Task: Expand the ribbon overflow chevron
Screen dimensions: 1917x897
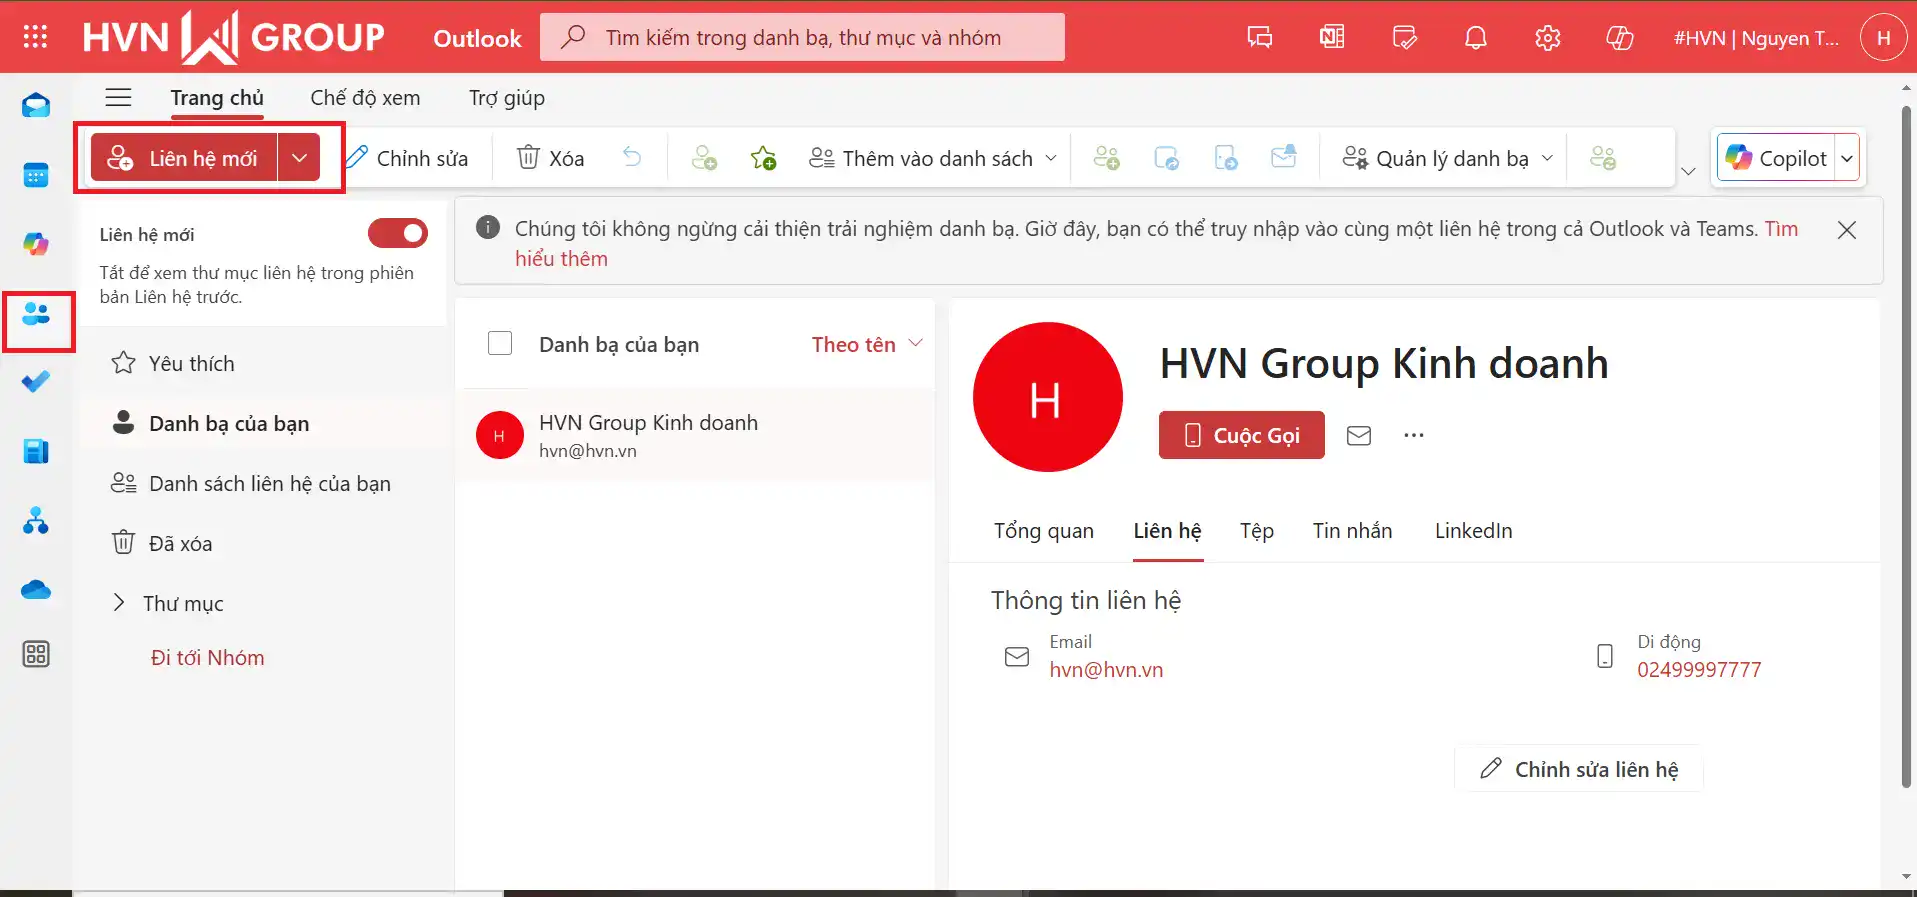Action: 1689,171
